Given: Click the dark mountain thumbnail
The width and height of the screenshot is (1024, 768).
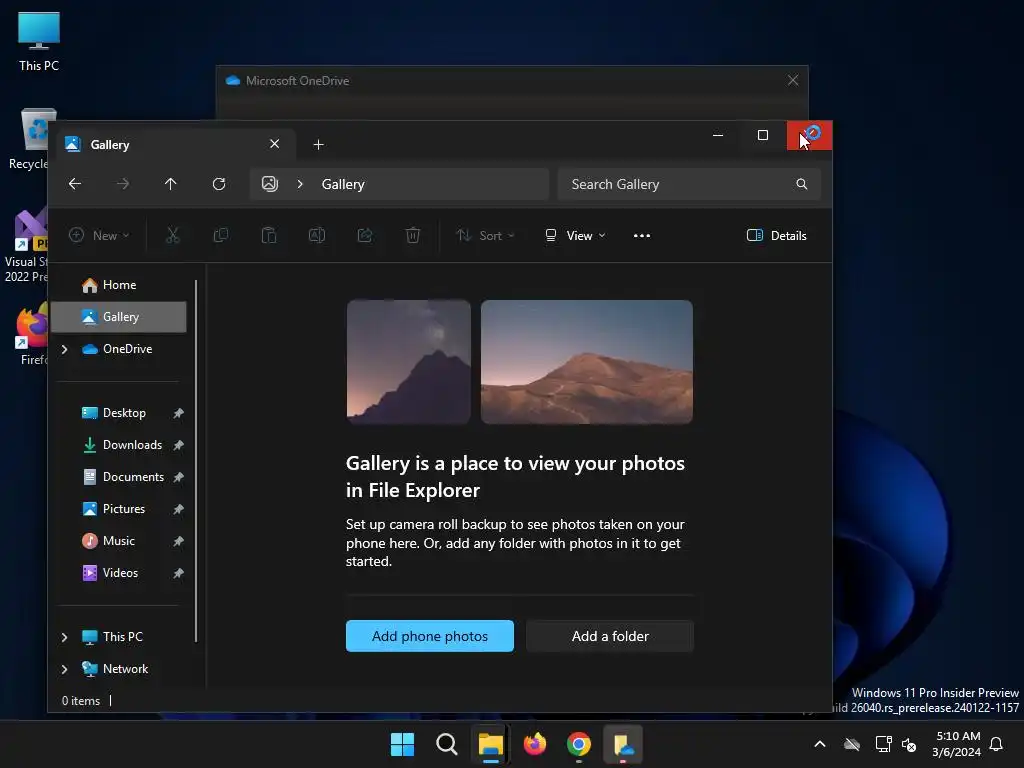Looking at the screenshot, I should tap(409, 362).
